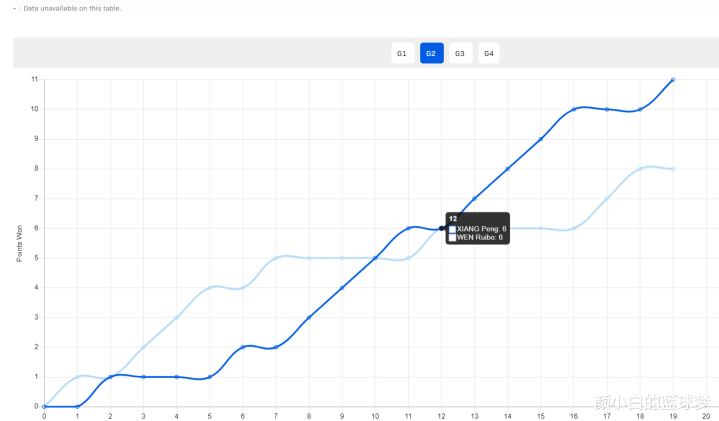
Task: Pick dark blue data point at rally 3
Action: point(144,377)
